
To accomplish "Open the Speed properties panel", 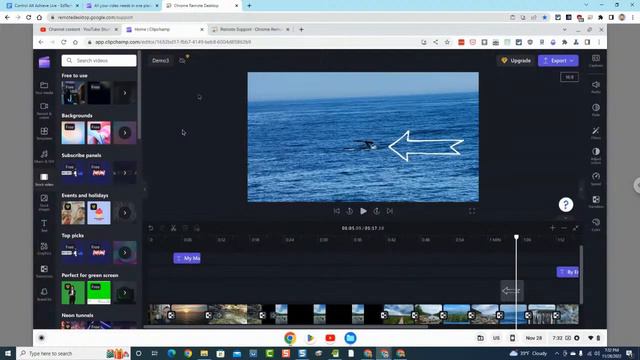I will coord(596,178).
